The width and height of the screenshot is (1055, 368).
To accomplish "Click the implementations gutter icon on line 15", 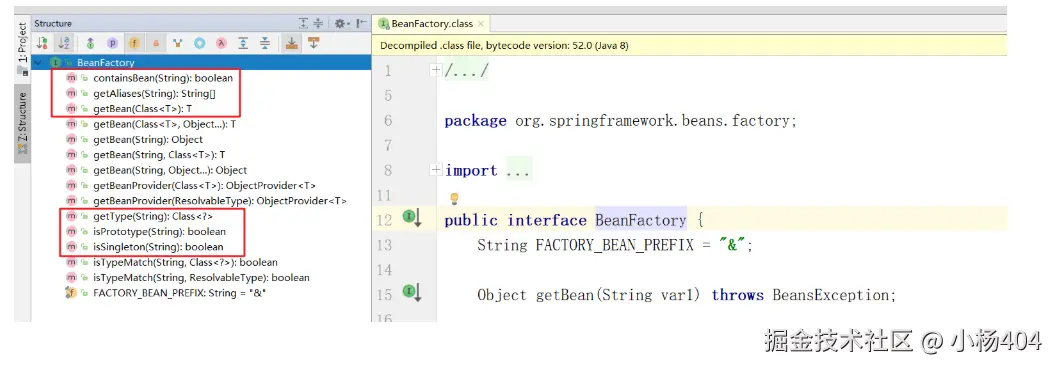I will 412,292.
